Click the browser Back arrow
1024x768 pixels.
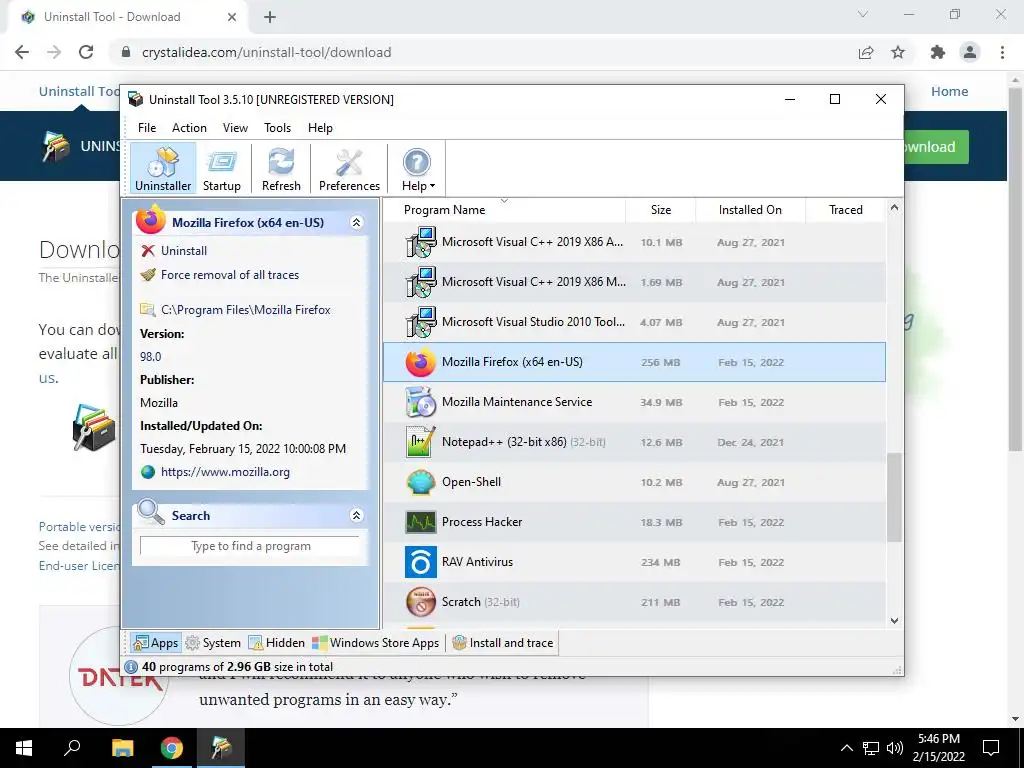click(x=22, y=52)
